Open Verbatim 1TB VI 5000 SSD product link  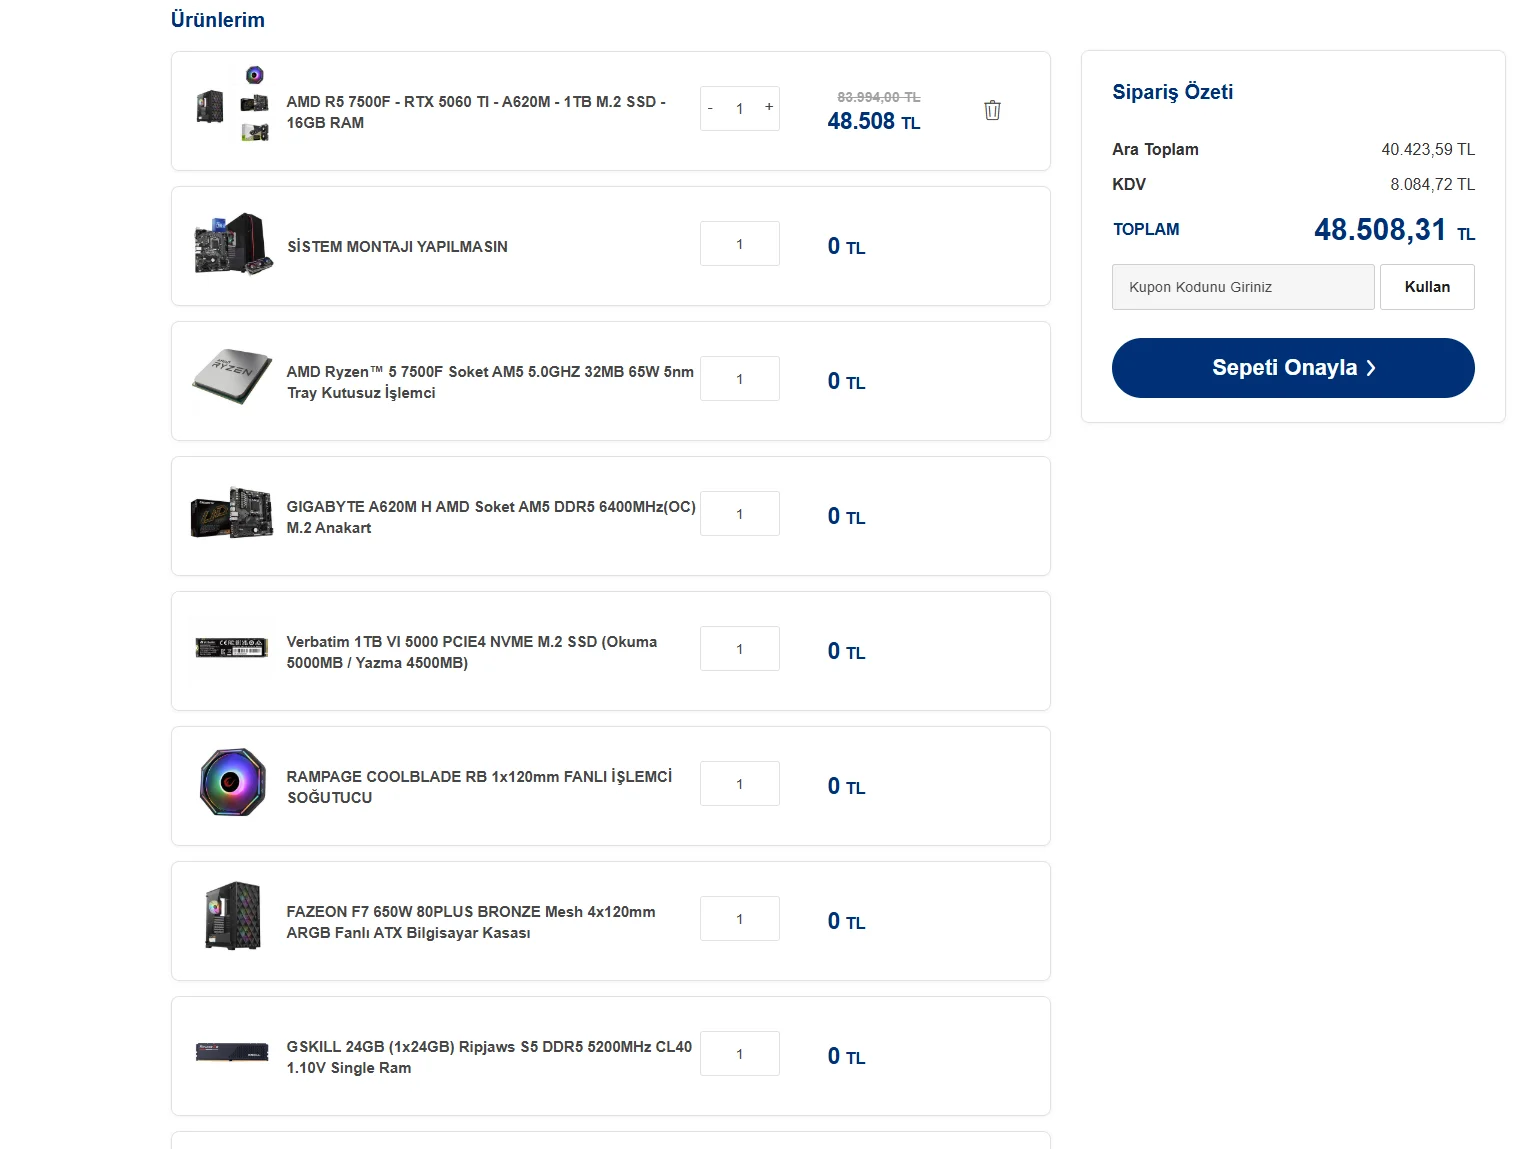point(472,652)
